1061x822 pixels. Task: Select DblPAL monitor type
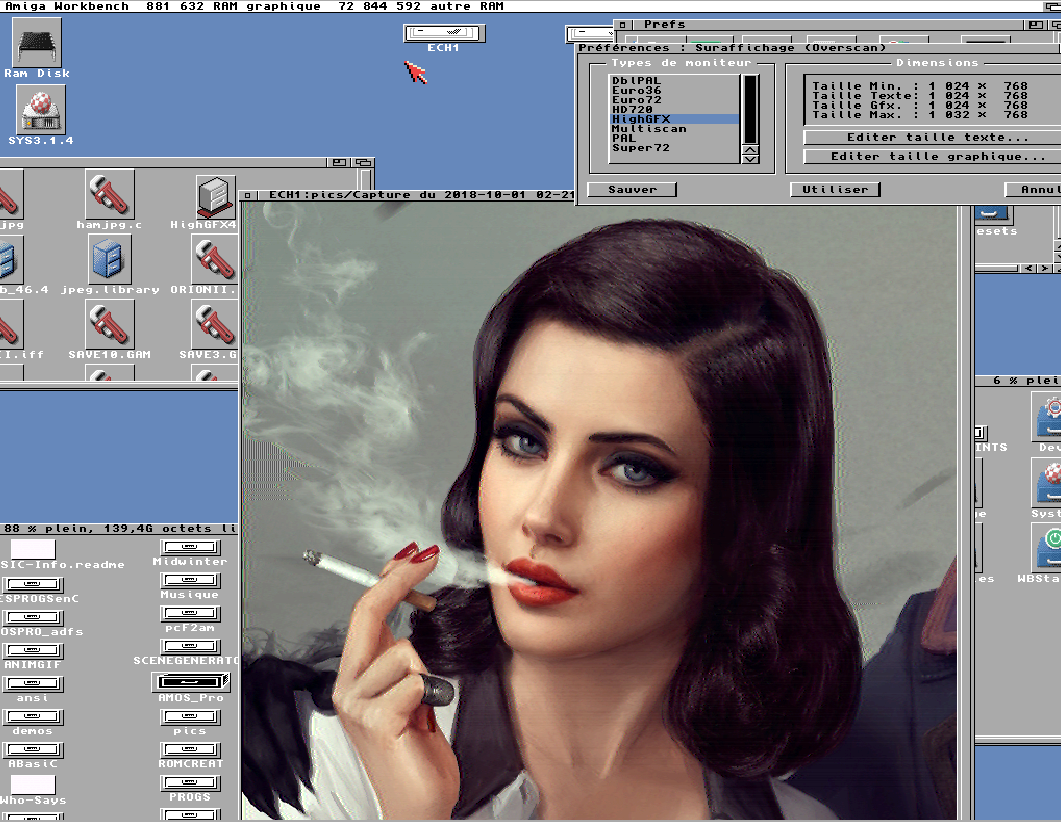pyautogui.click(x=674, y=81)
